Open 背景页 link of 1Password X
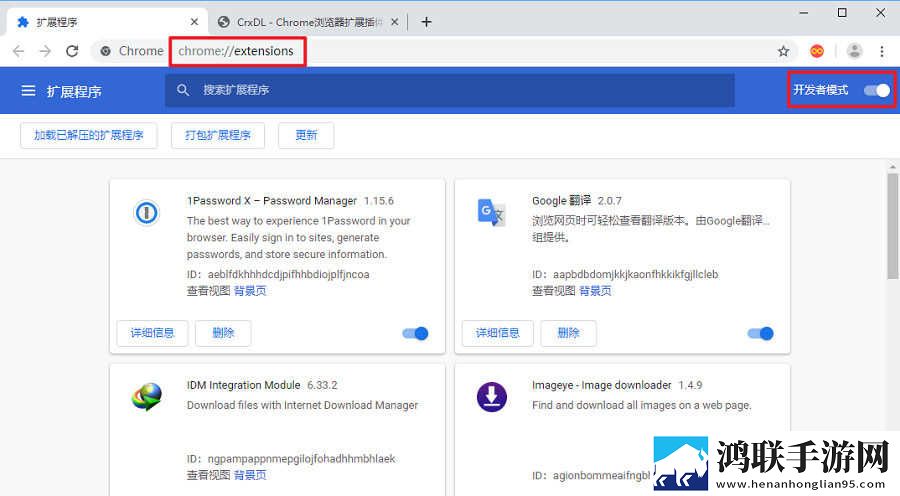Viewport: 900px width, 496px height. click(x=250, y=291)
